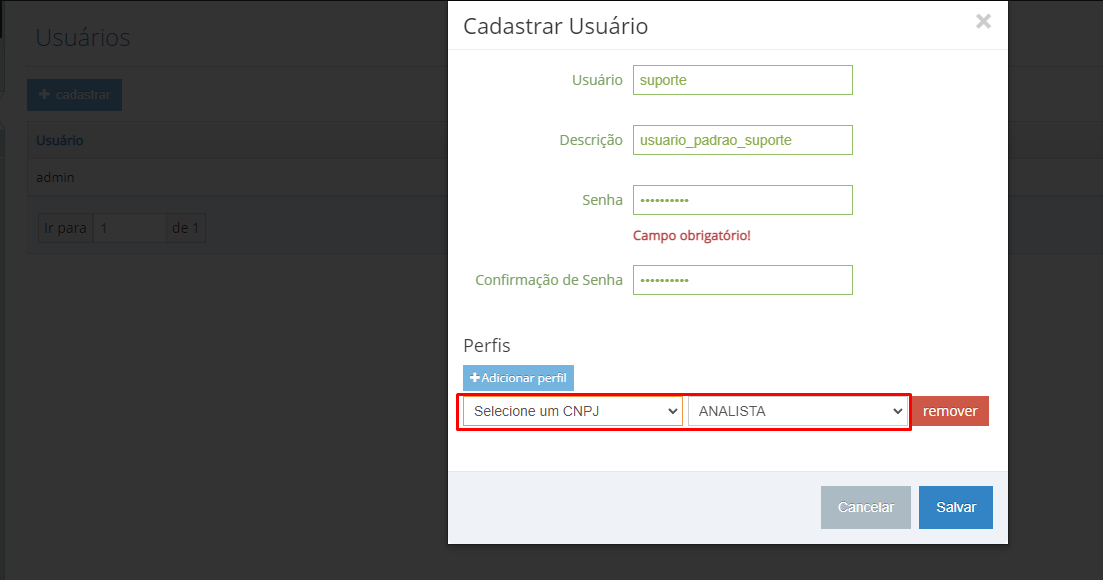The width and height of the screenshot is (1103, 580).
Task: Focus the Usuário field containing suporte
Action: pyautogui.click(x=743, y=80)
